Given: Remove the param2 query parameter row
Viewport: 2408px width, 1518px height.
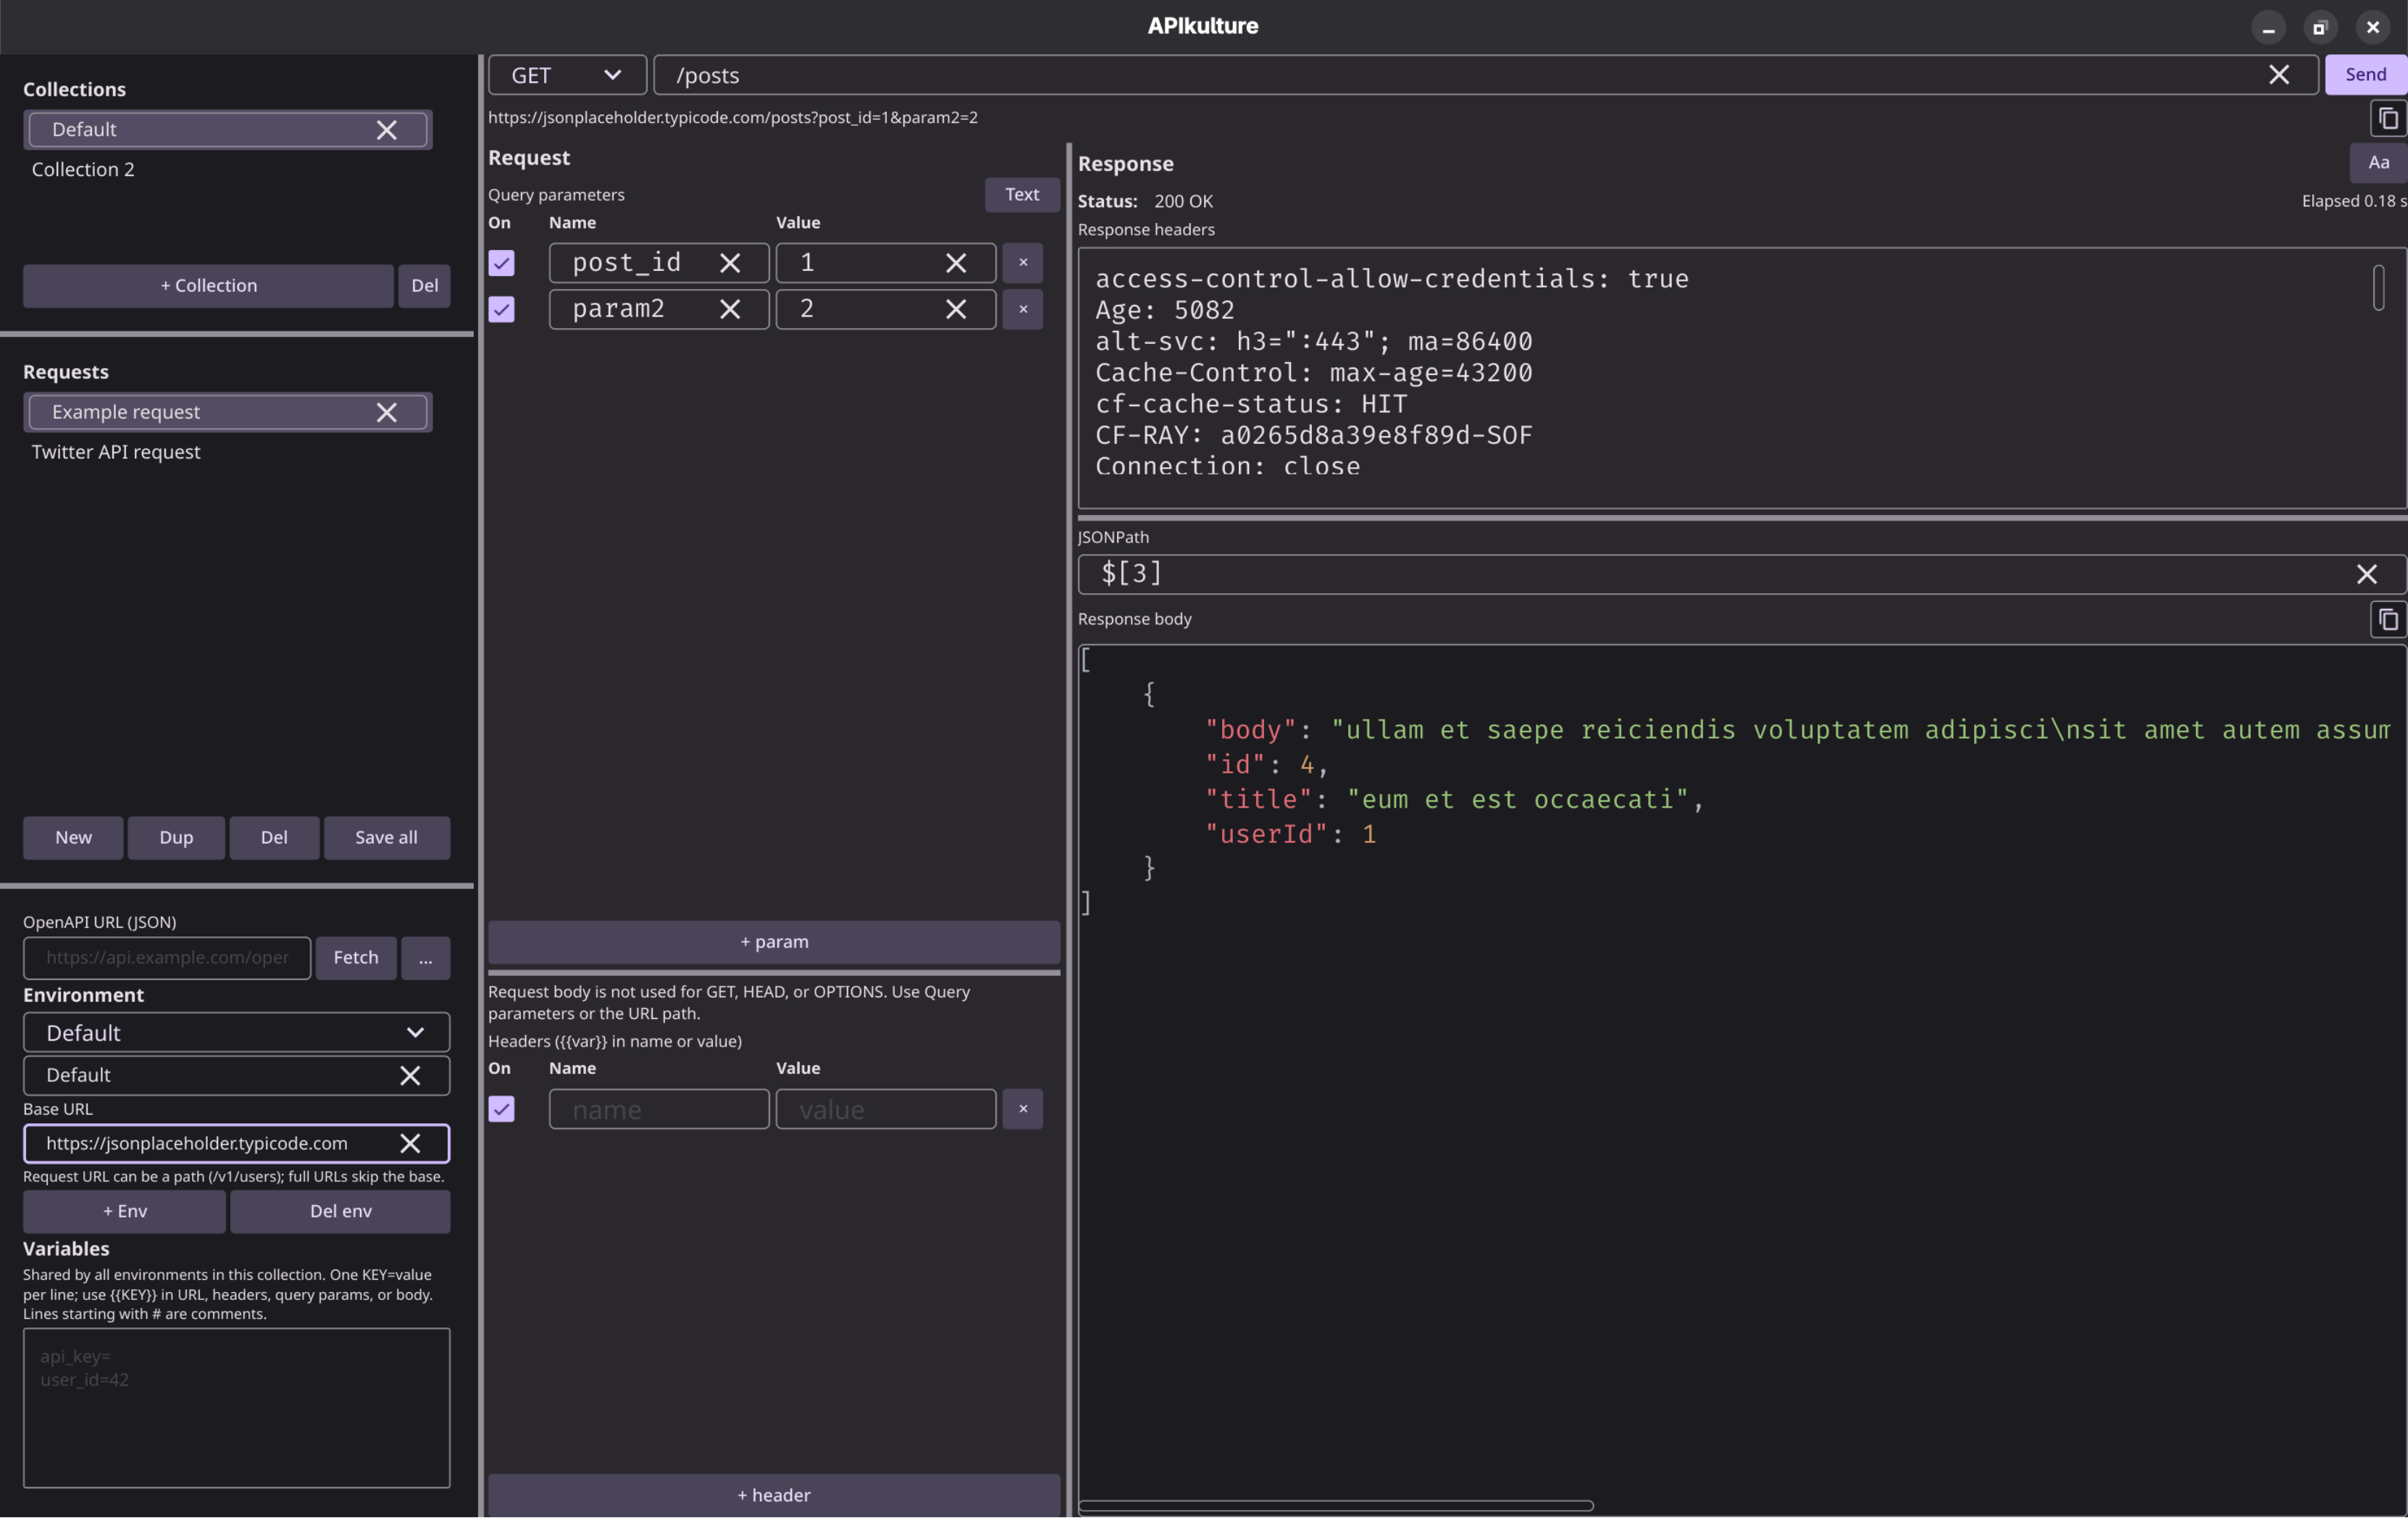Looking at the screenshot, I should click(1023, 309).
